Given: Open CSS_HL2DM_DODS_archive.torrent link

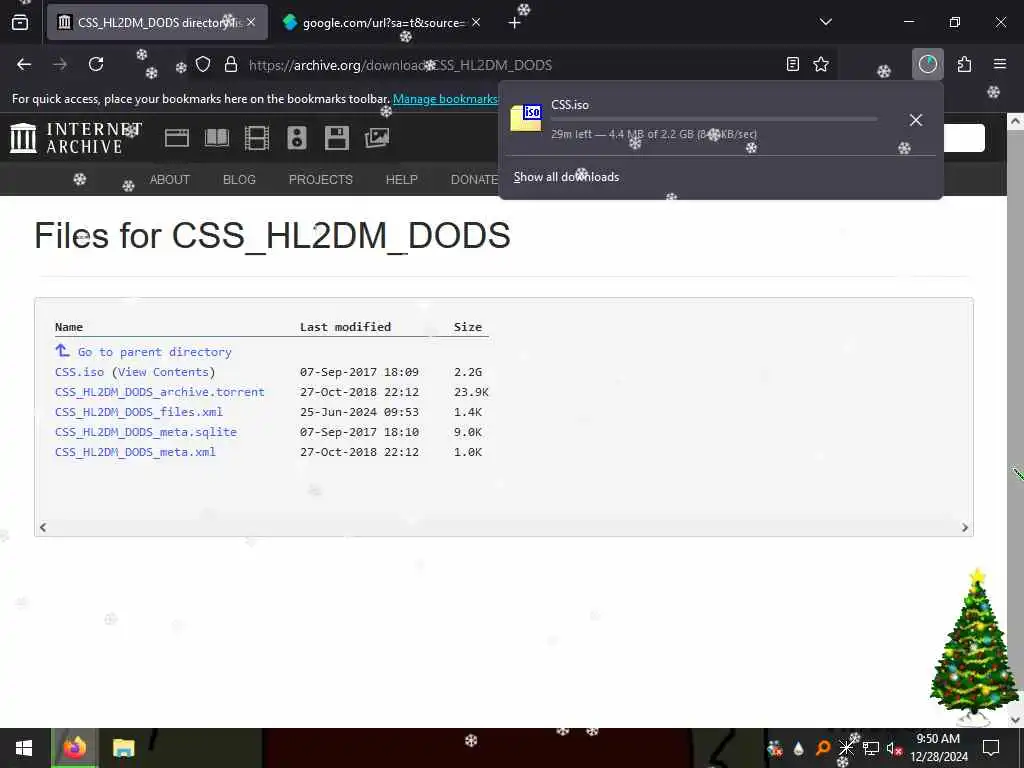Looking at the screenshot, I should point(160,392).
